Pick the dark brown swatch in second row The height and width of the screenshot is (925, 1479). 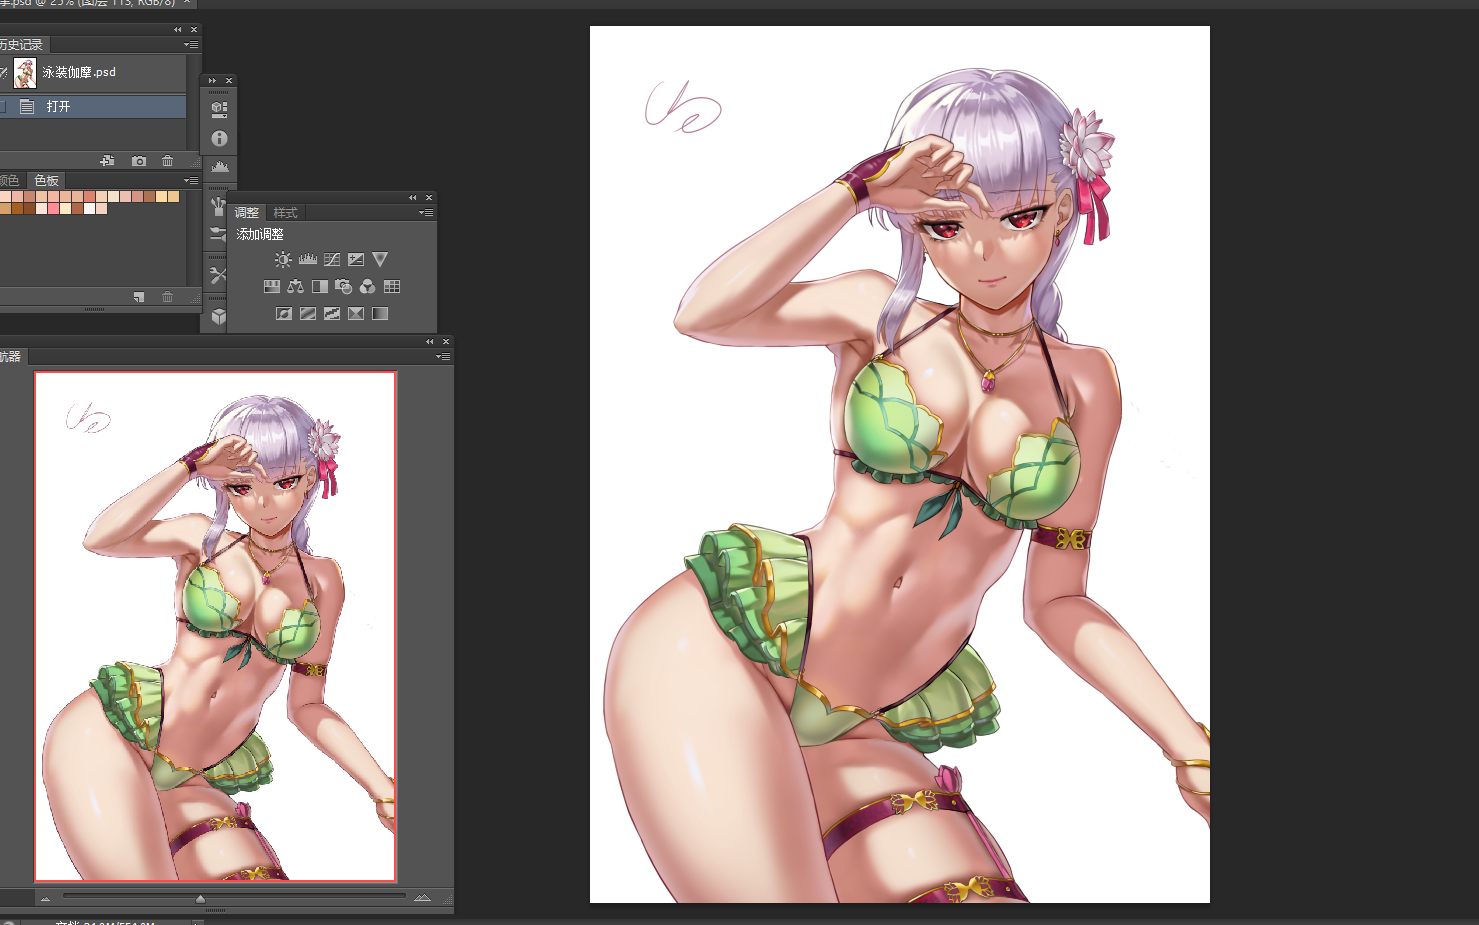(29, 208)
